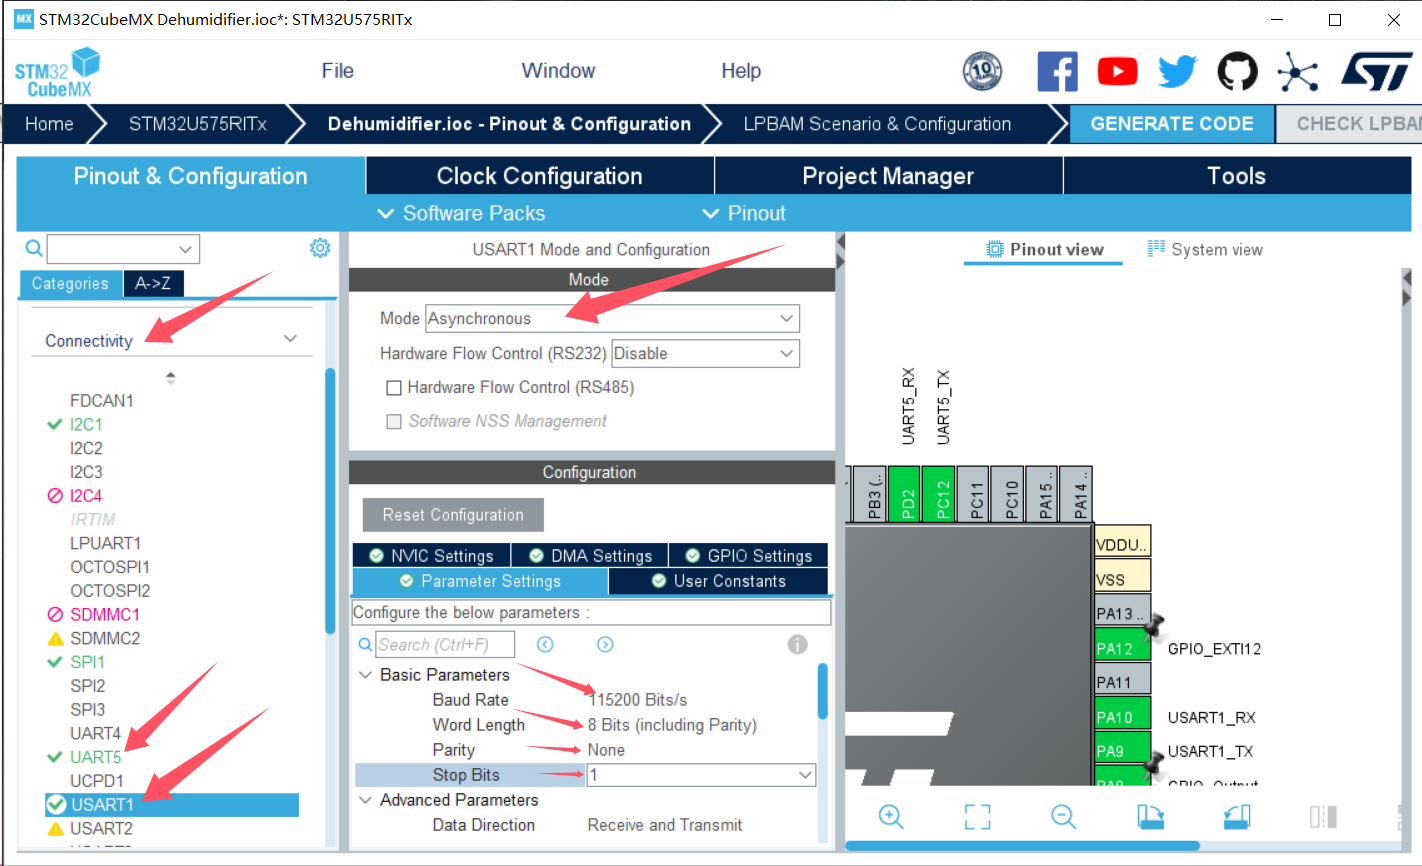The image size is (1422, 866).
Task: Select the green PD2 pin on the chip
Action: (x=904, y=494)
